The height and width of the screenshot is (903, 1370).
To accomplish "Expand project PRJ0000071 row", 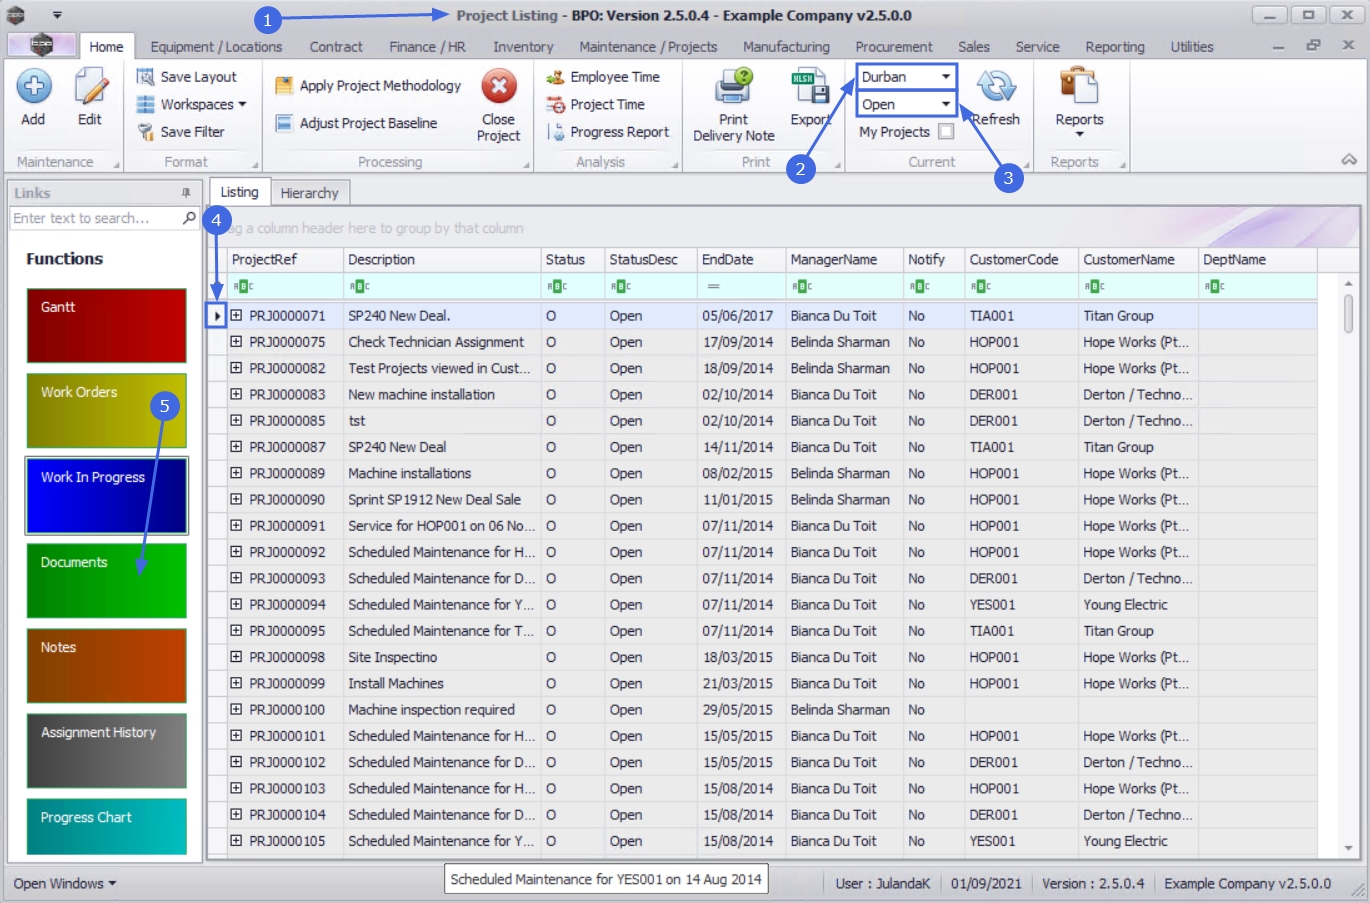I will click(x=236, y=315).
